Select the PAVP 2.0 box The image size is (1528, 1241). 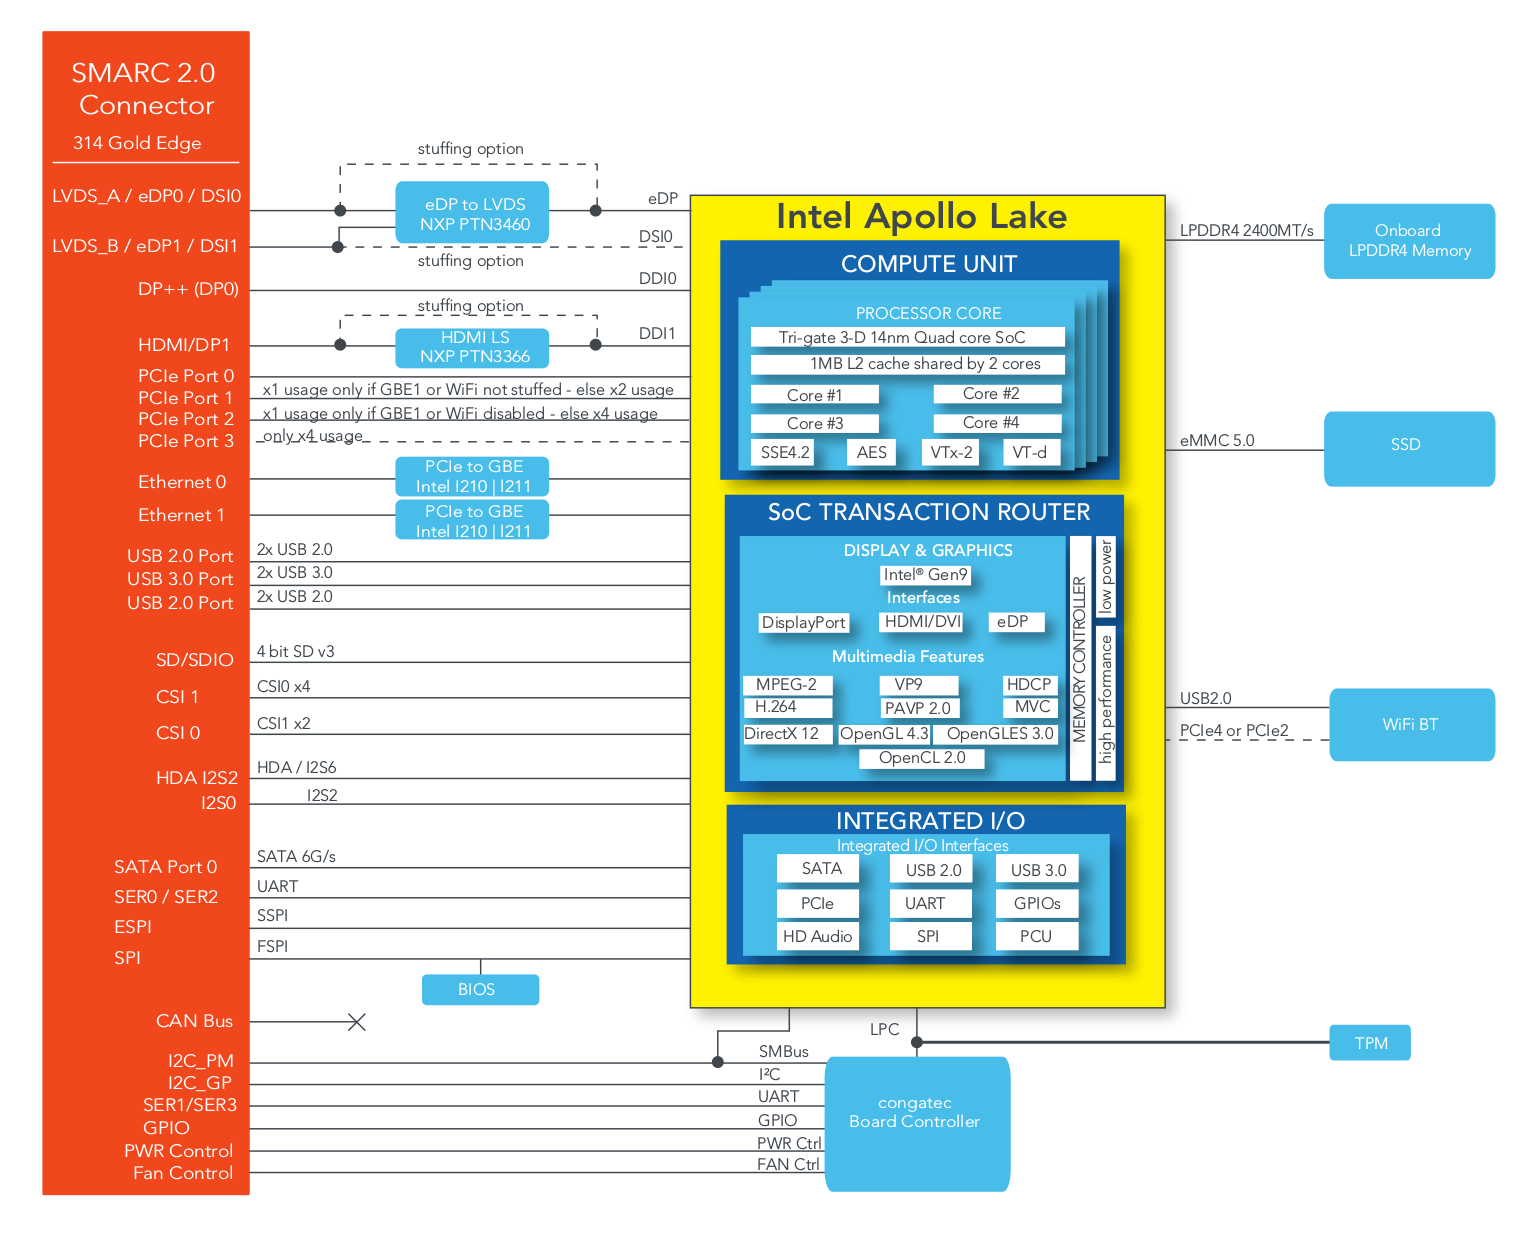(919, 708)
